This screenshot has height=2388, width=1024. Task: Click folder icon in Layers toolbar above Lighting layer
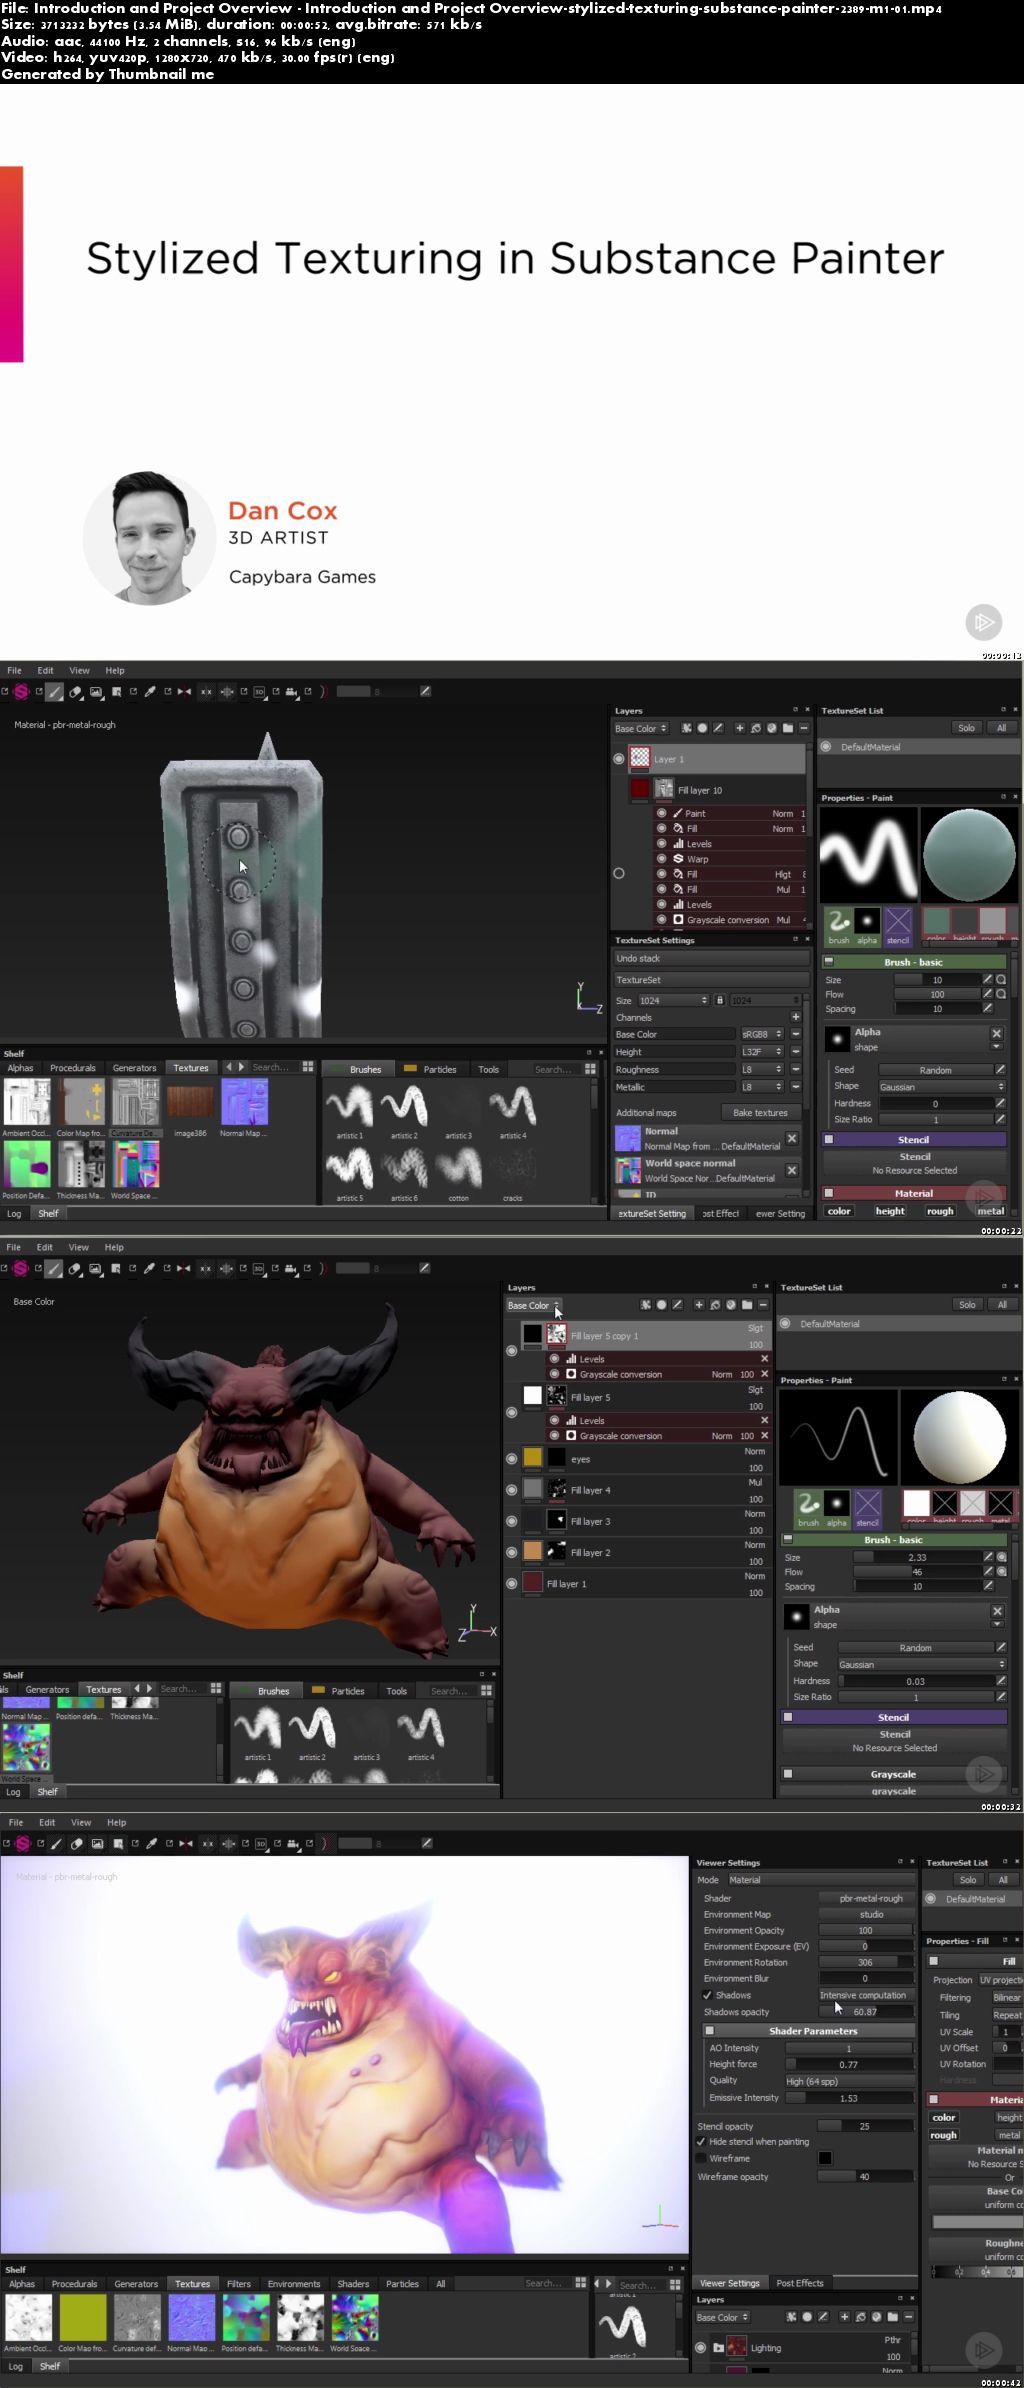point(893,2316)
